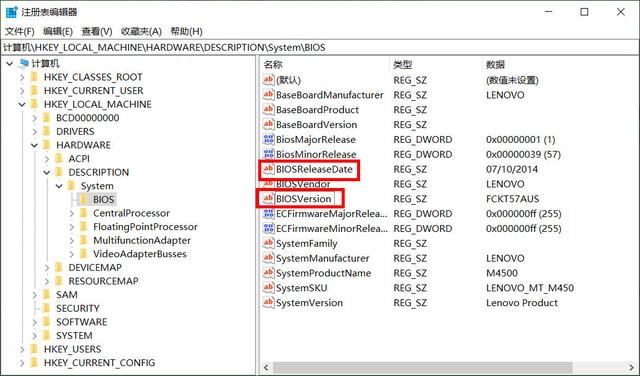Screen dimensions: 640x376
Task: Click the M4500 data value
Action: click(x=502, y=273)
